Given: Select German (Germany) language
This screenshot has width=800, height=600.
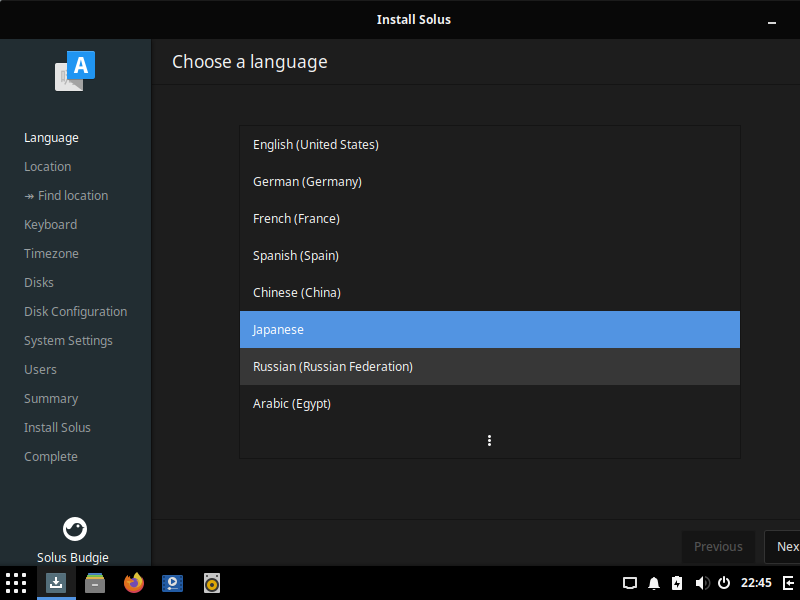Looking at the screenshot, I should [x=490, y=182].
